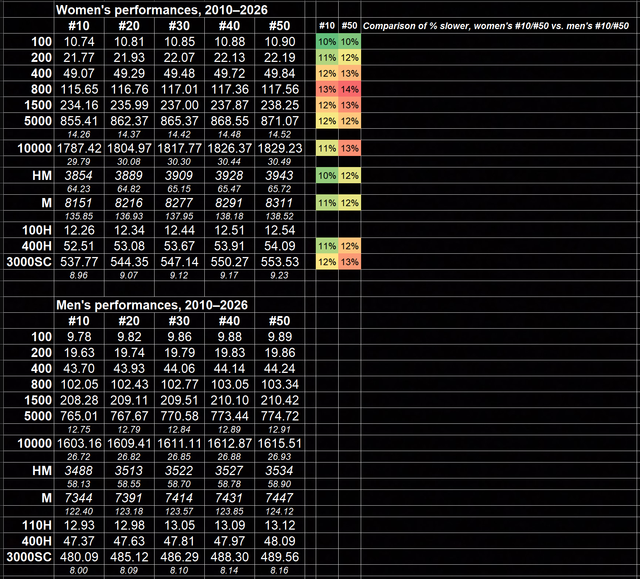Select the 100H cell containing 12.26
The image size is (640, 579).
[79, 230]
